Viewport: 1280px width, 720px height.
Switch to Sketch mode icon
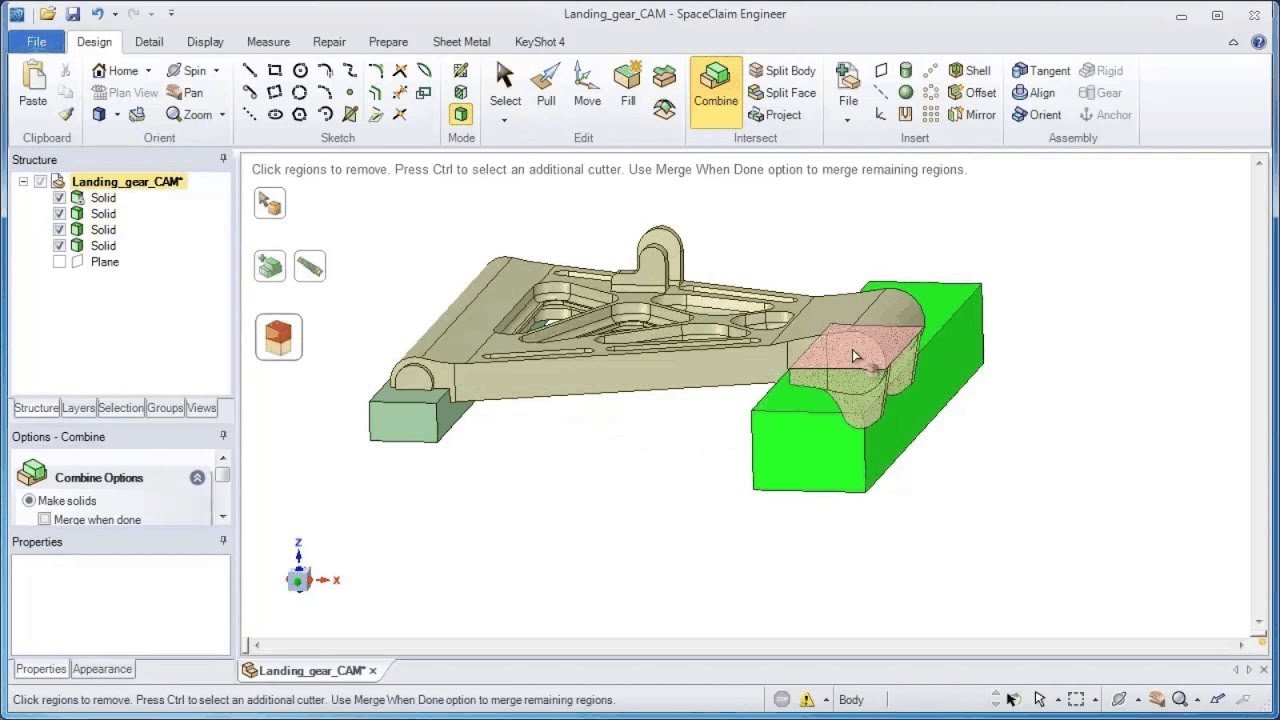461,71
